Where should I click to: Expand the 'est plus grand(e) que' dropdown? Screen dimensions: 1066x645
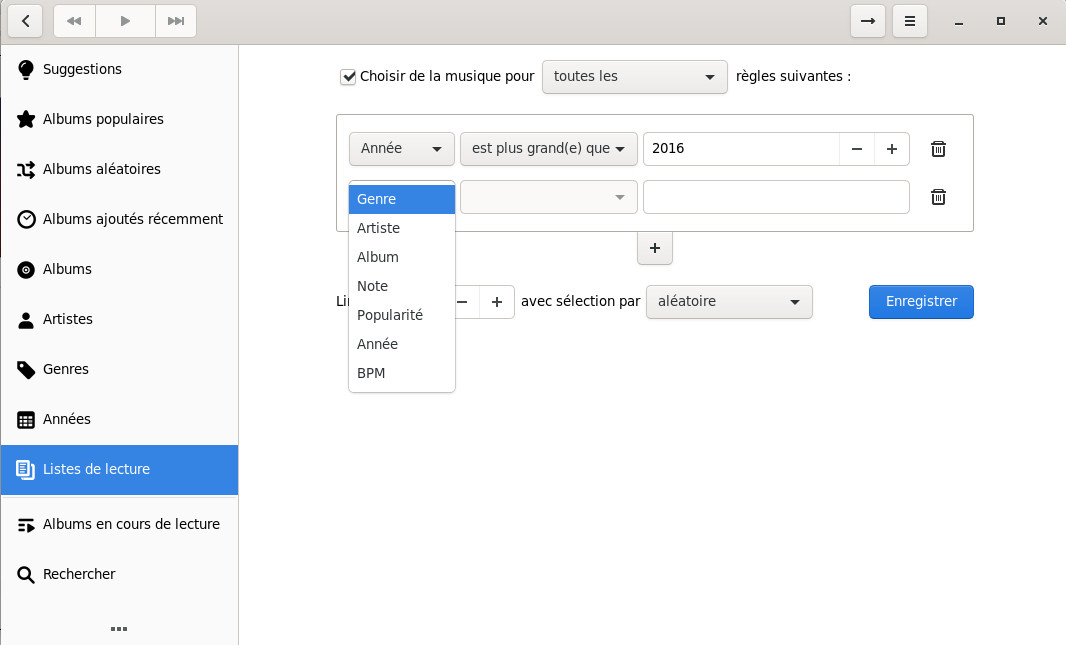548,149
